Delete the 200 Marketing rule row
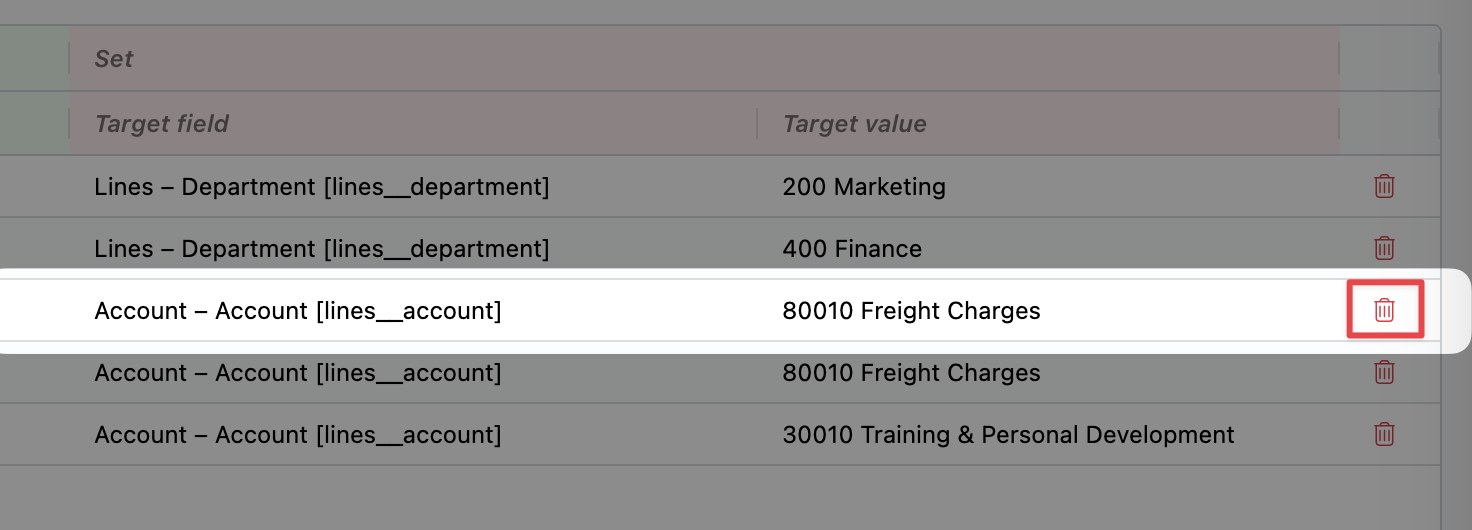 coord(1384,186)
